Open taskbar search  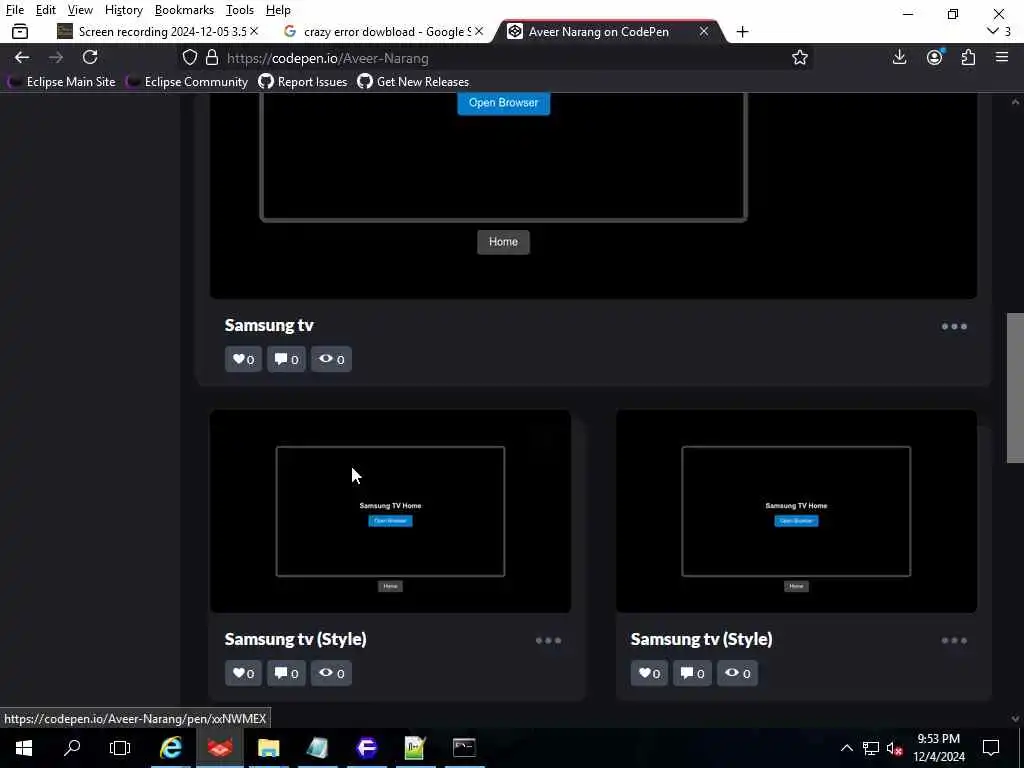point(72,748)
